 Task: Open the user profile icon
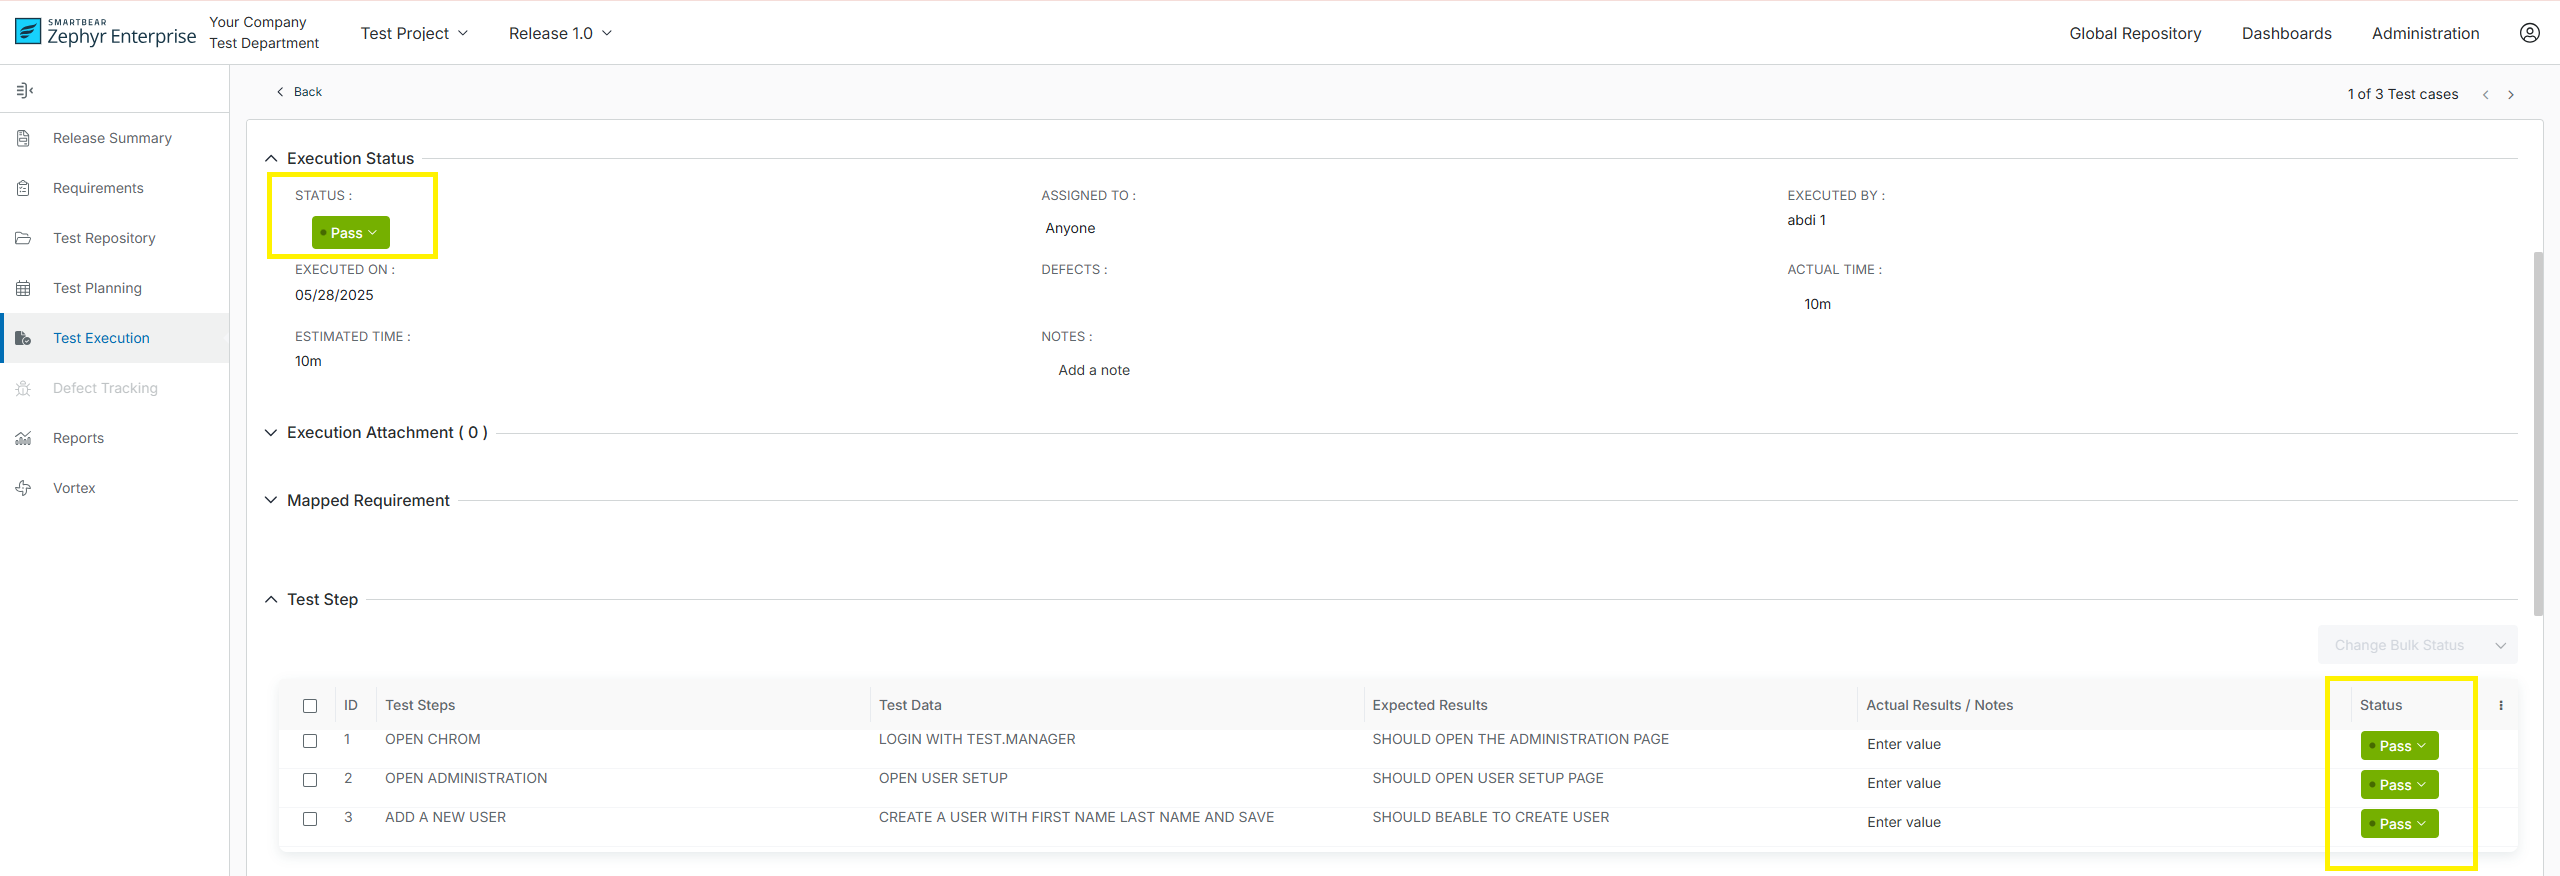[x=2529, y=33]
